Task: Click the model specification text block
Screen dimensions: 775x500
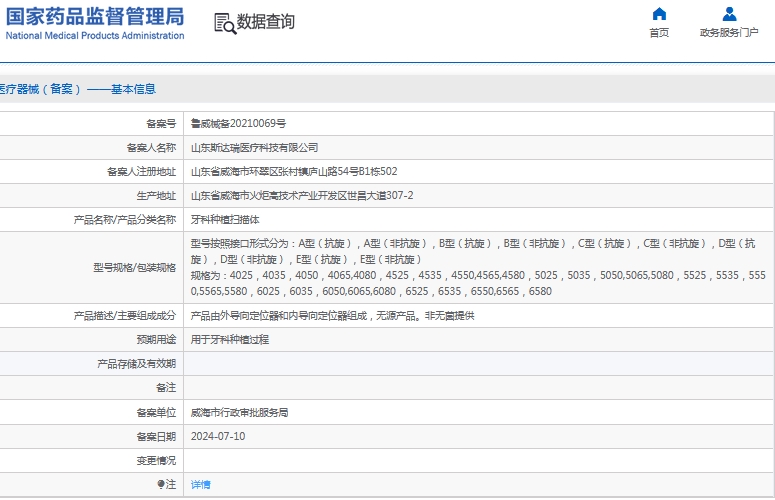Action: 478,267
